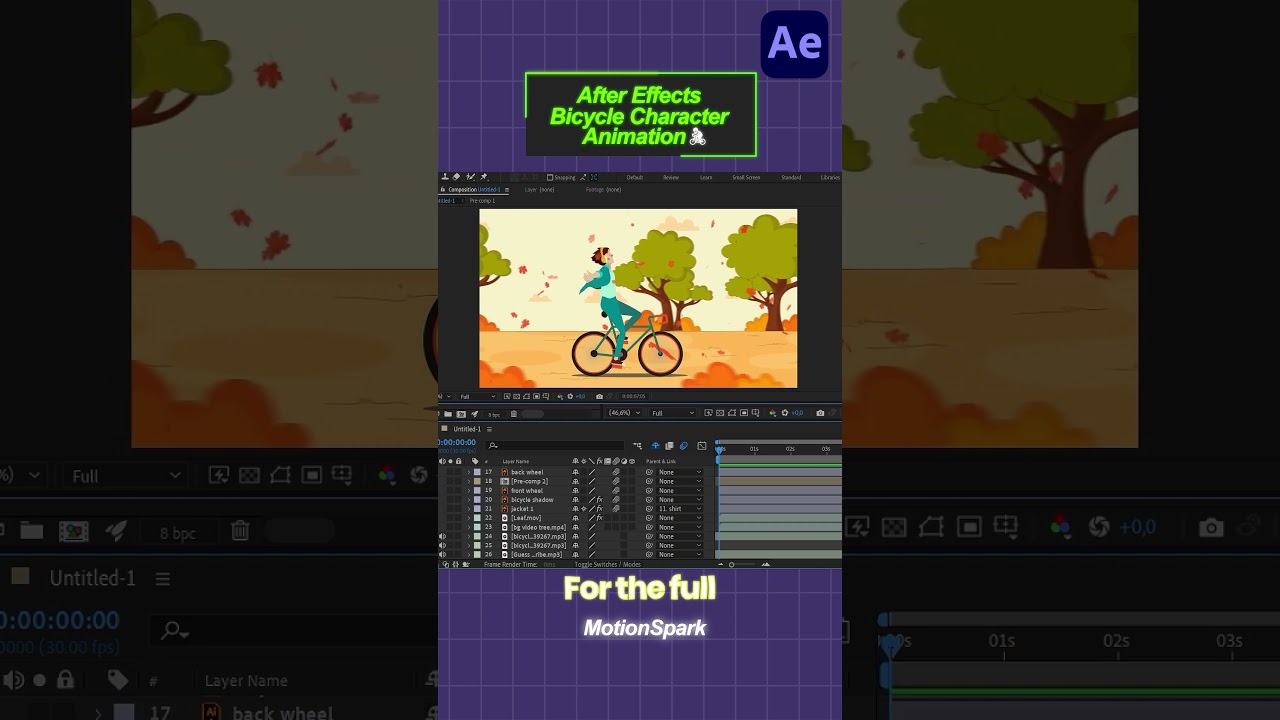Click the timeline search magnifier field
Image resolution: width=1280 pixels, height=720 pixels.
pyautogui.click(x=555, y=445)
